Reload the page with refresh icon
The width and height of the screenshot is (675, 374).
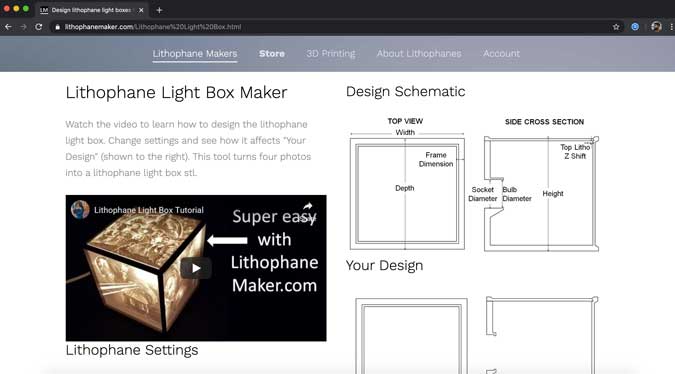tap(39, 27)
